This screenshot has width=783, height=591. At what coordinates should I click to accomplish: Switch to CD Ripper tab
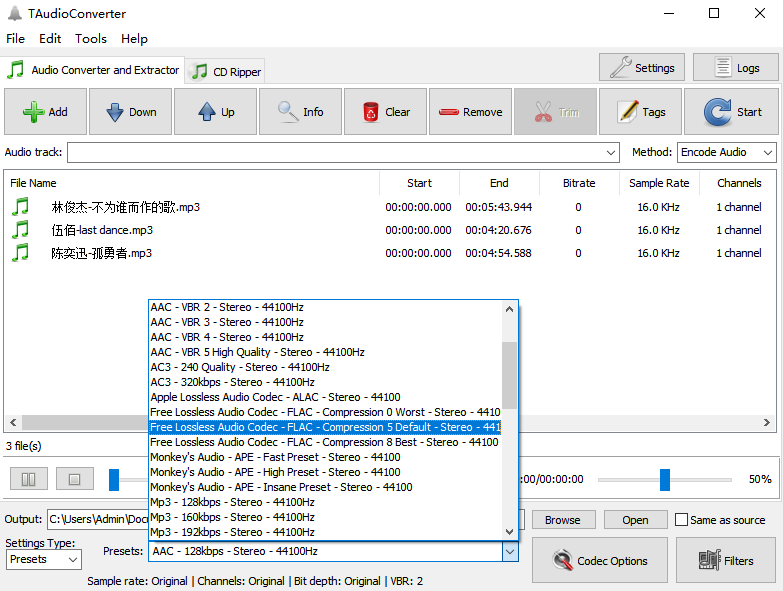[226, 72]
